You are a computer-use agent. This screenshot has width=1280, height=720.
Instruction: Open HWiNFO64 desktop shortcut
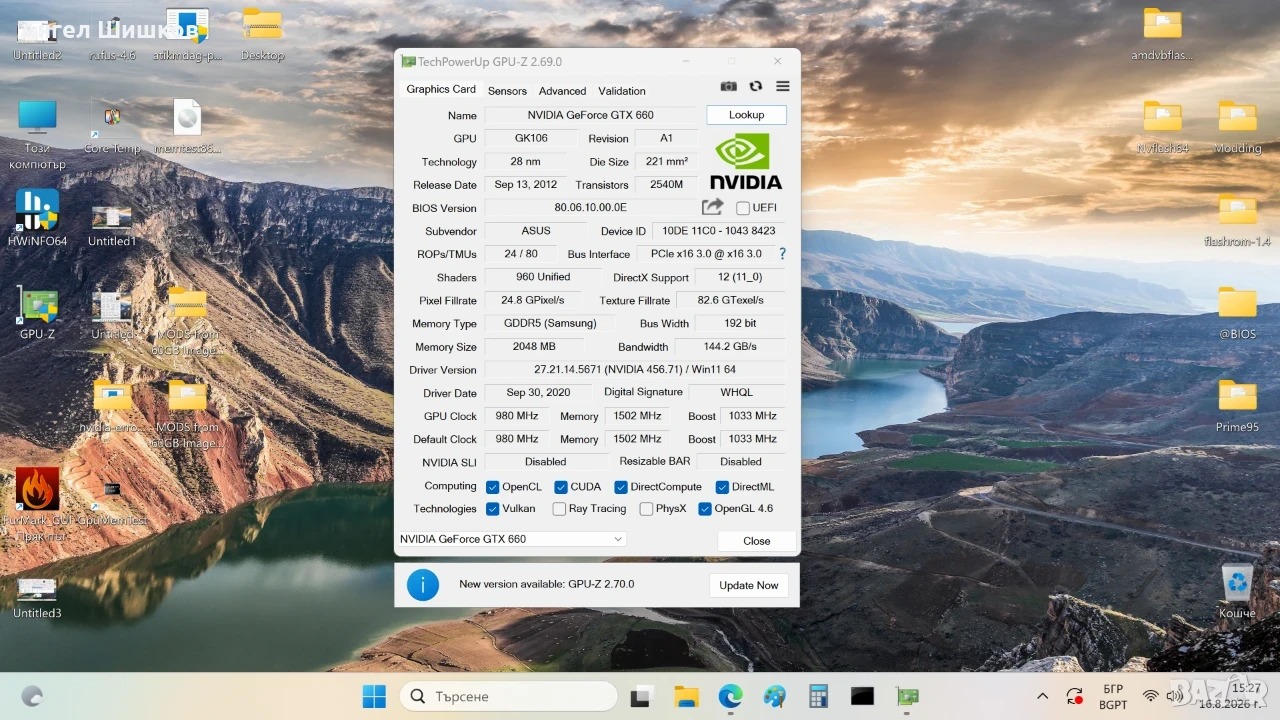pyautogui.click(x=37, y=217)
